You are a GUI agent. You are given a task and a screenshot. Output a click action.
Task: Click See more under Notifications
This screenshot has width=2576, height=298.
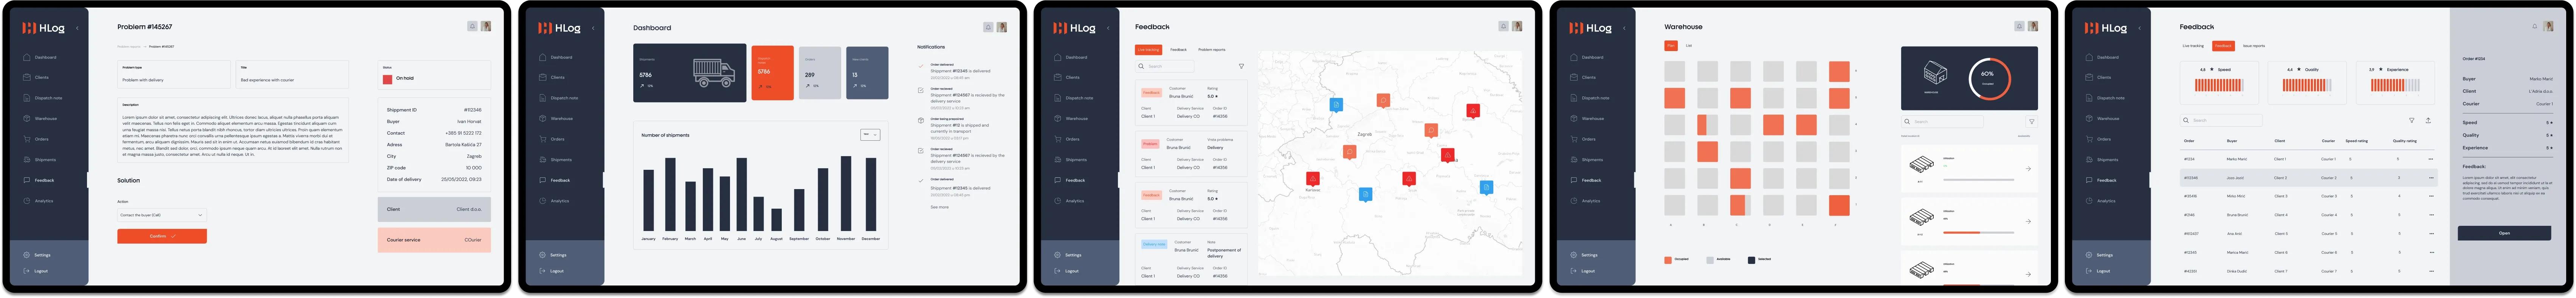(940, 207)
